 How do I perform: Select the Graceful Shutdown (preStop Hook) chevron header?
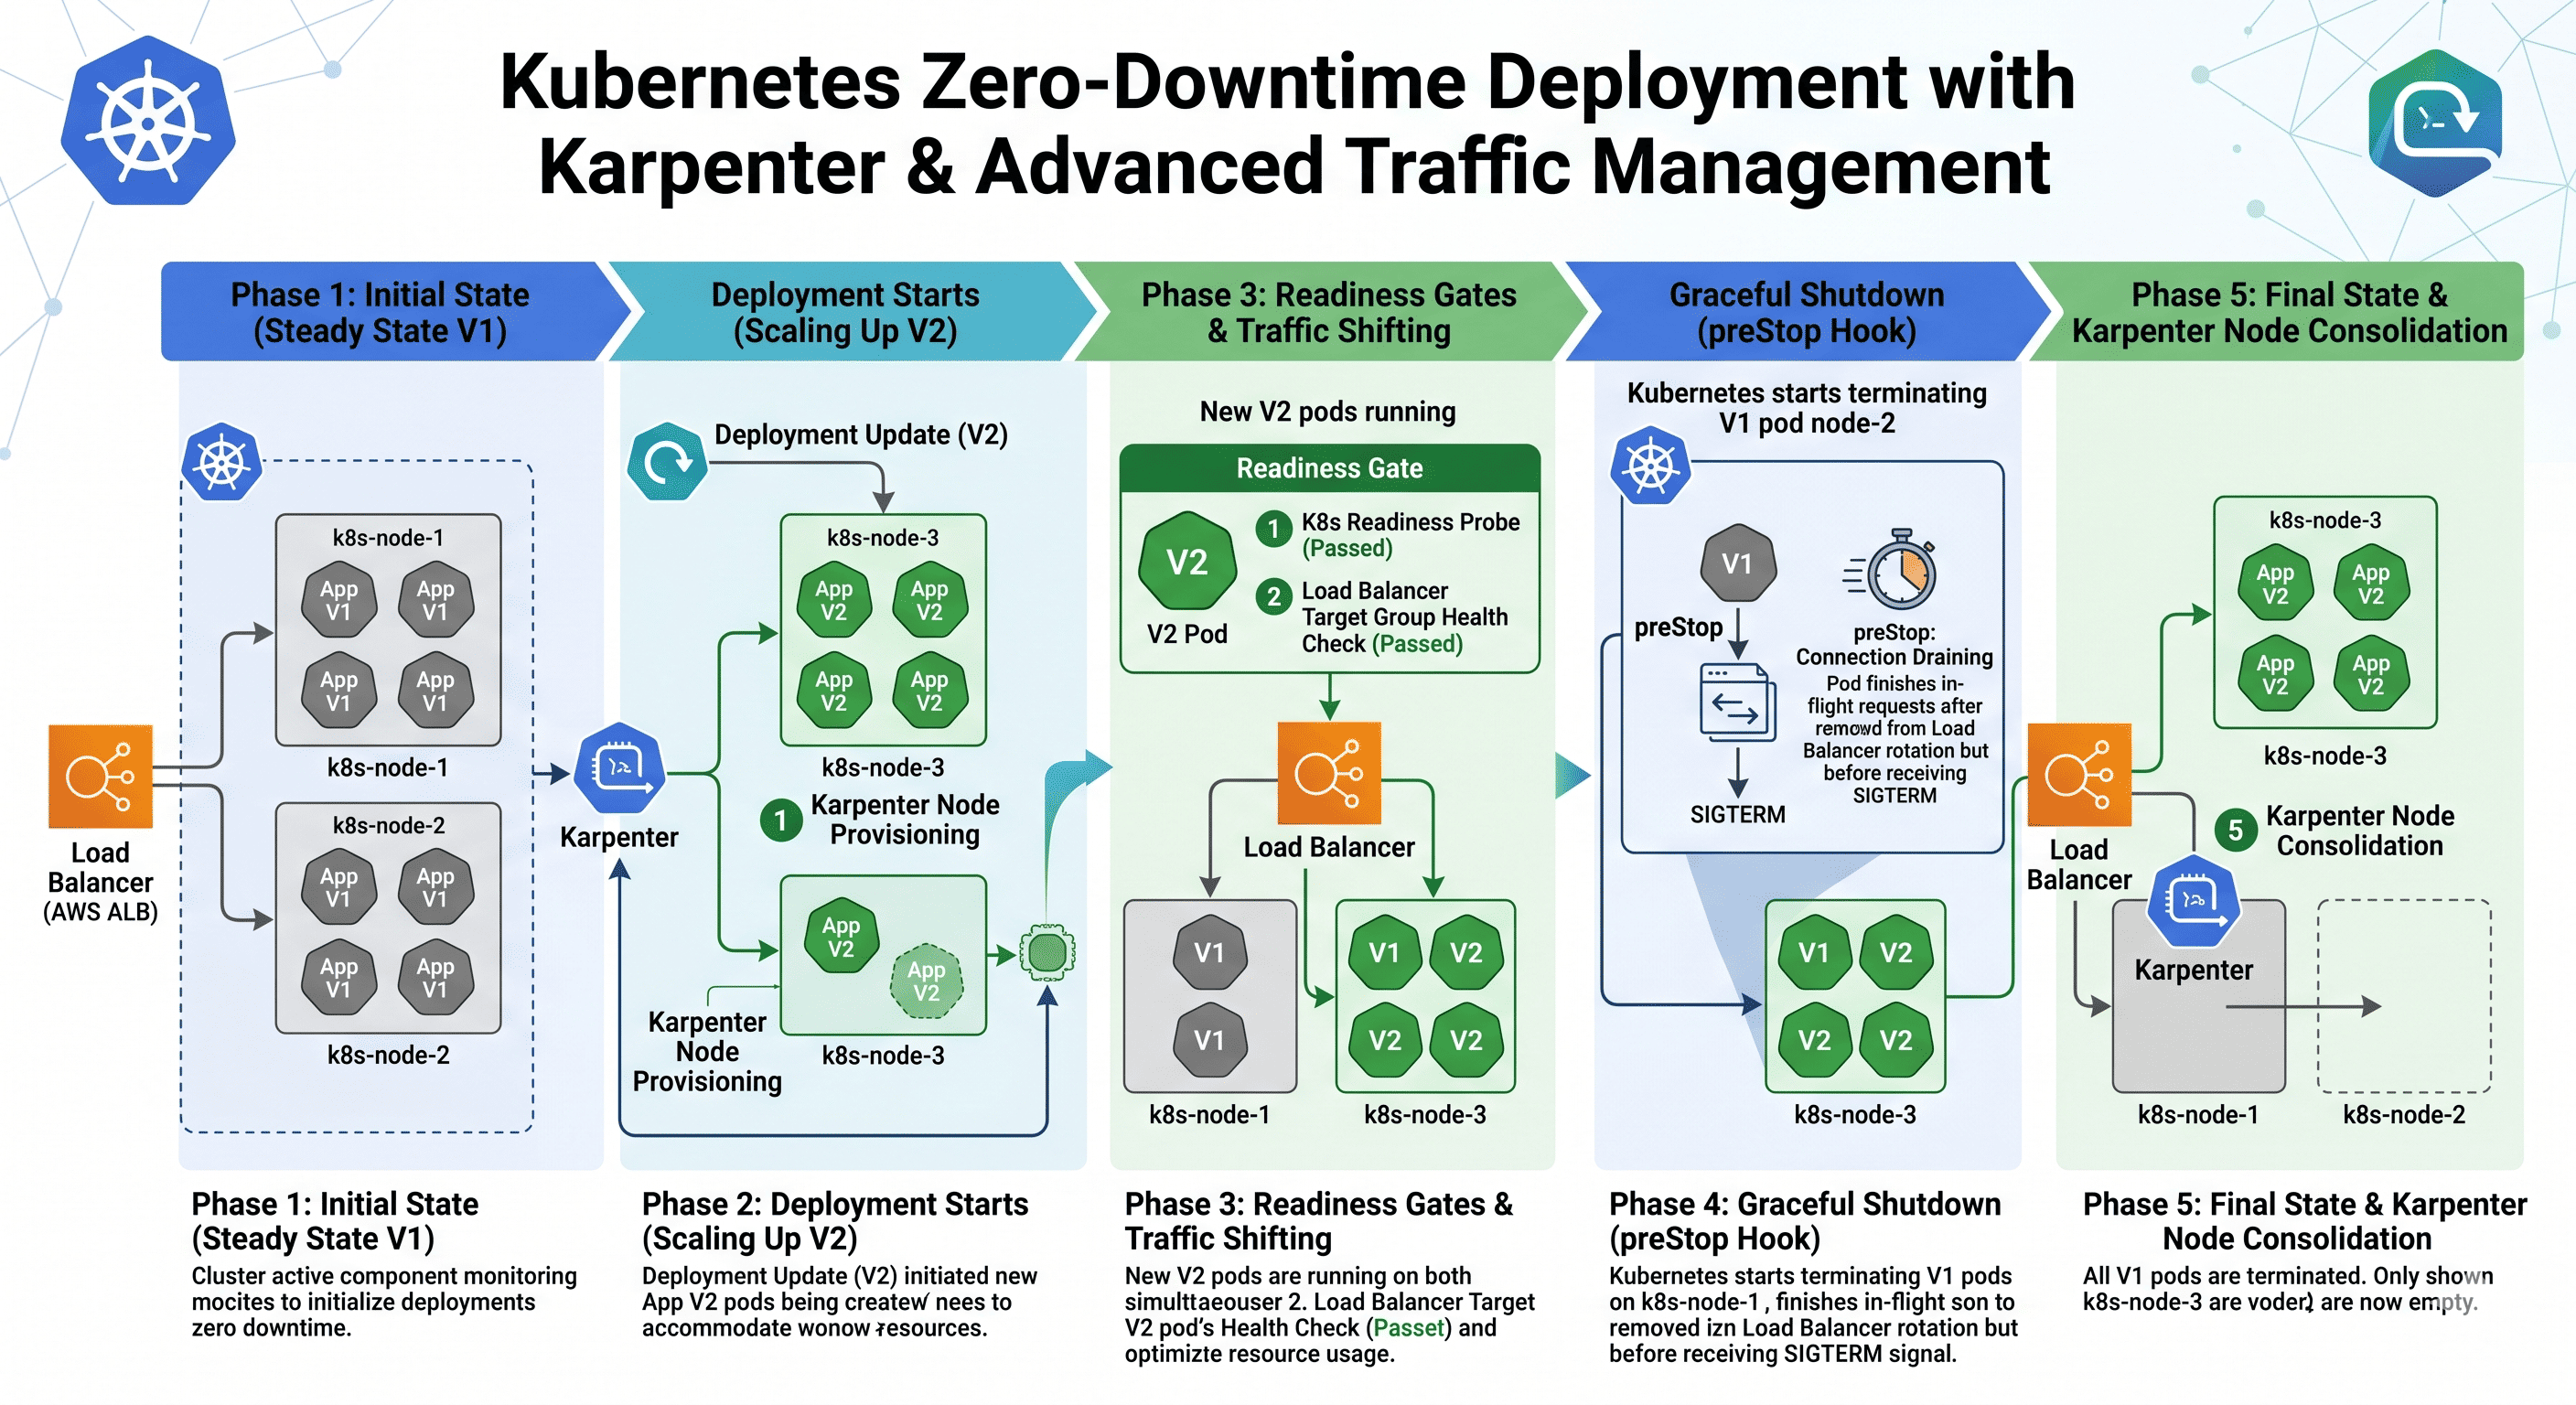click(1806, 311)
